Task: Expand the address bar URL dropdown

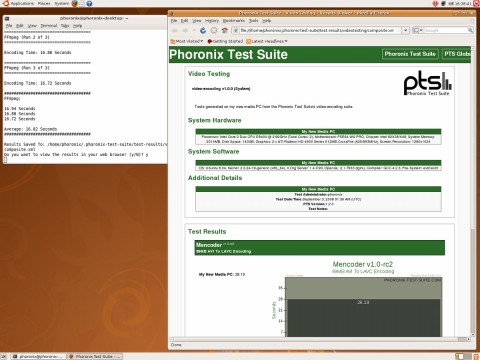Action: pyautogui.click(x=405, y=30)
